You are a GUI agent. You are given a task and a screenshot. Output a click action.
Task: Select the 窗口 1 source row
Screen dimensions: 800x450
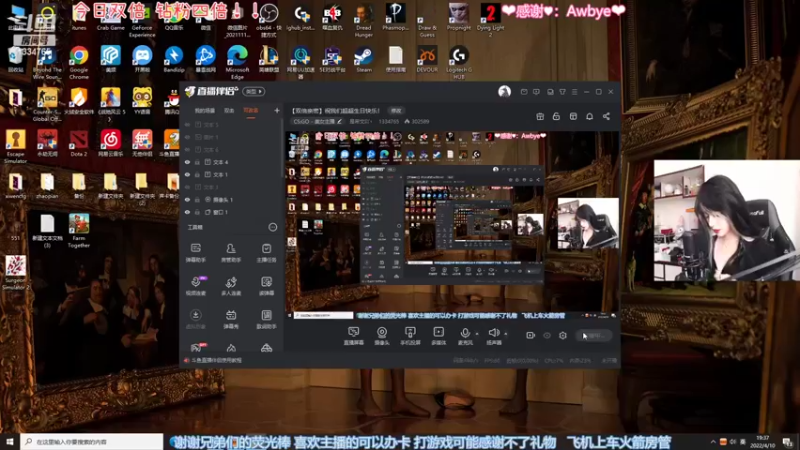click(232, 212)
